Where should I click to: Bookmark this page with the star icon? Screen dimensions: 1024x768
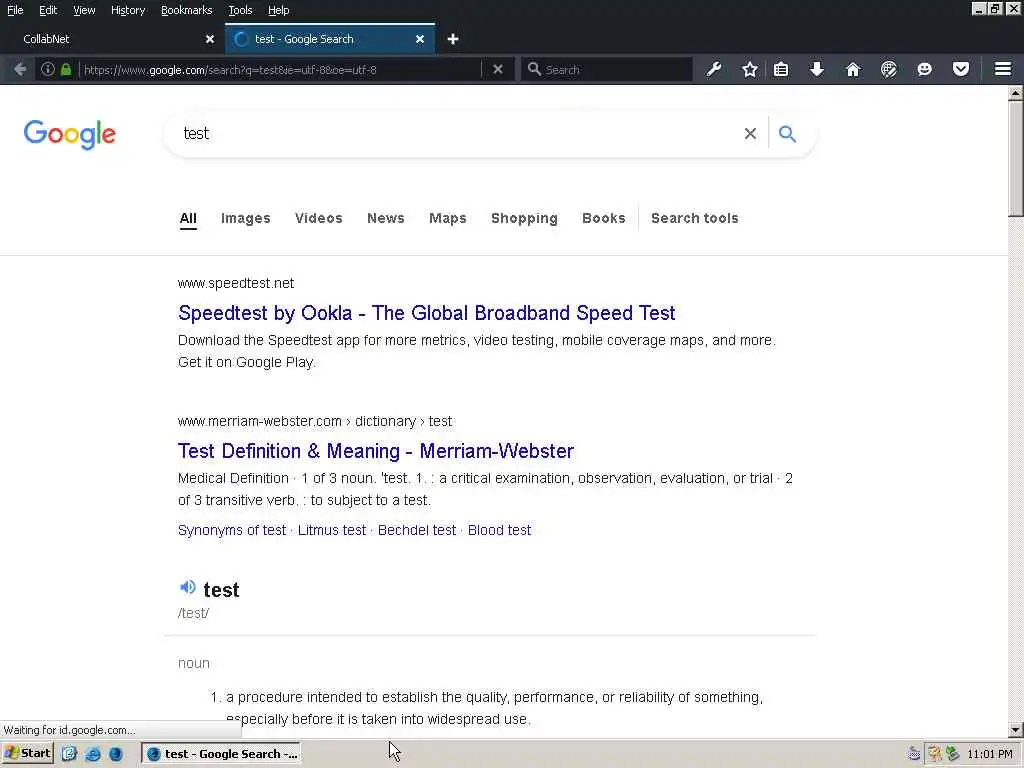750,69
